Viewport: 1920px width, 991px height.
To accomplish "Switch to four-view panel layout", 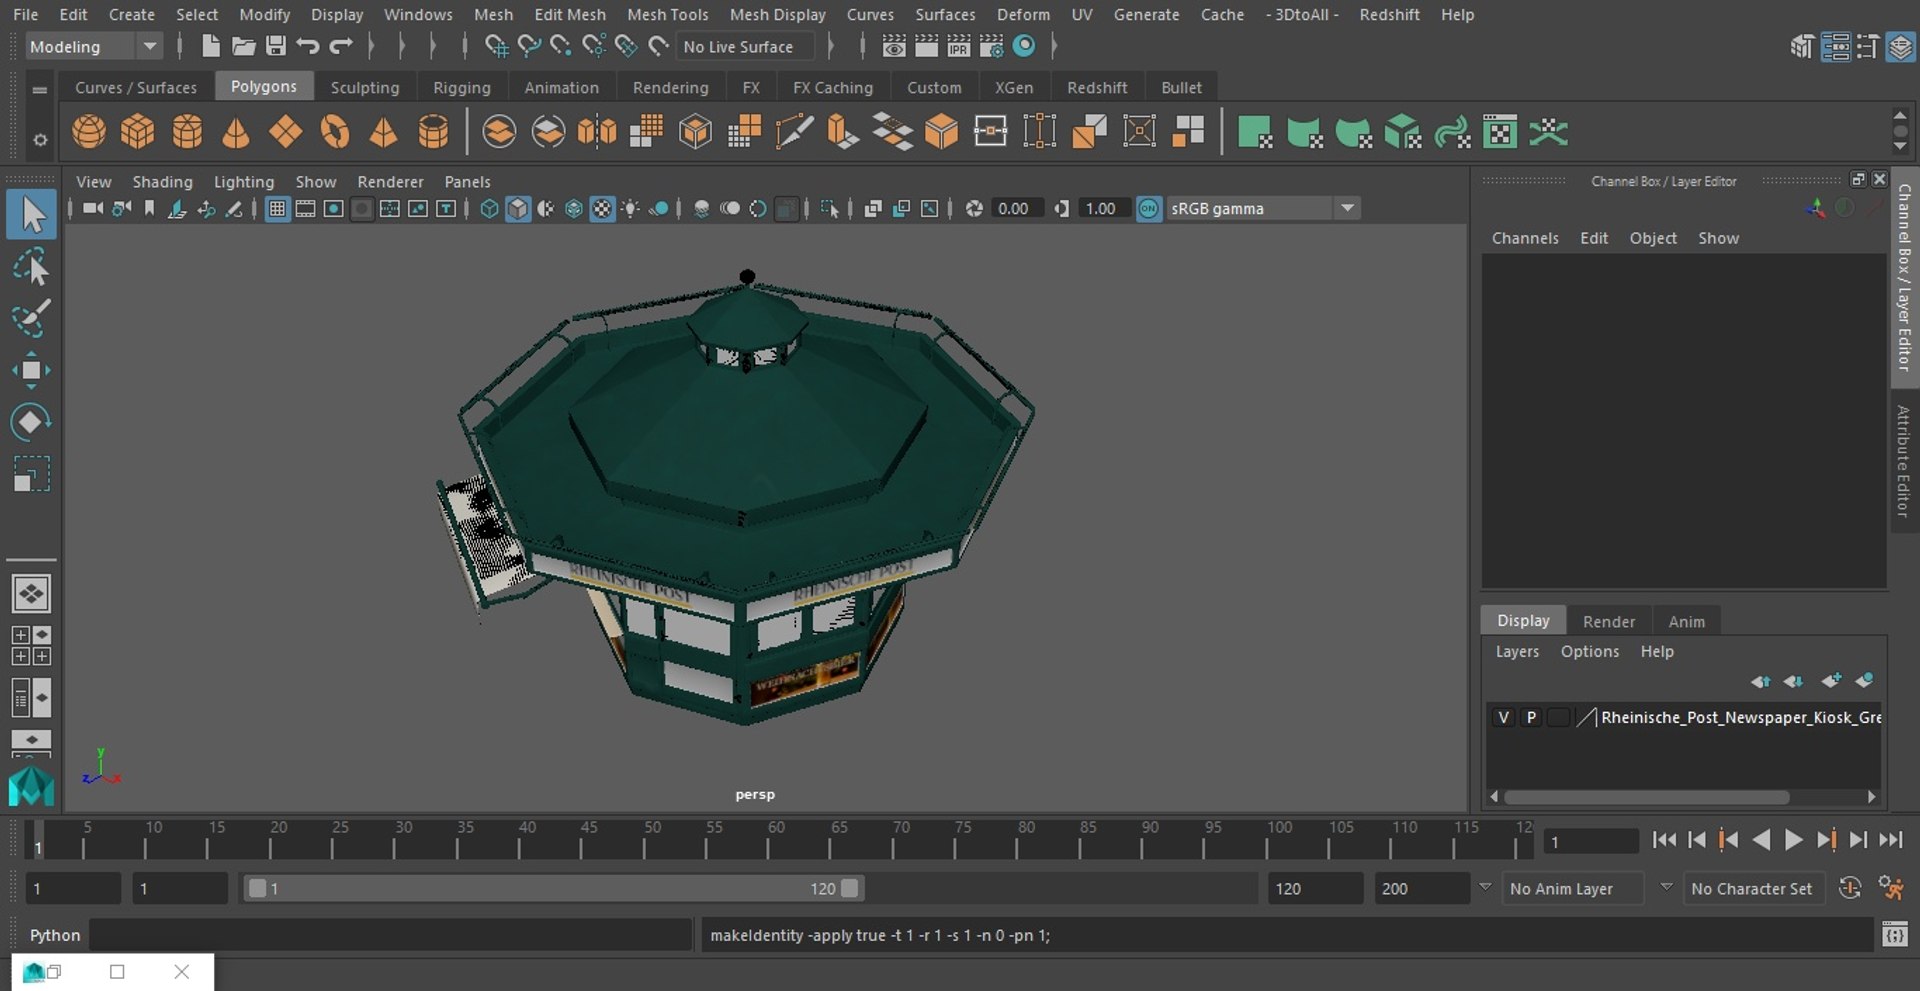I will [31, 646].
